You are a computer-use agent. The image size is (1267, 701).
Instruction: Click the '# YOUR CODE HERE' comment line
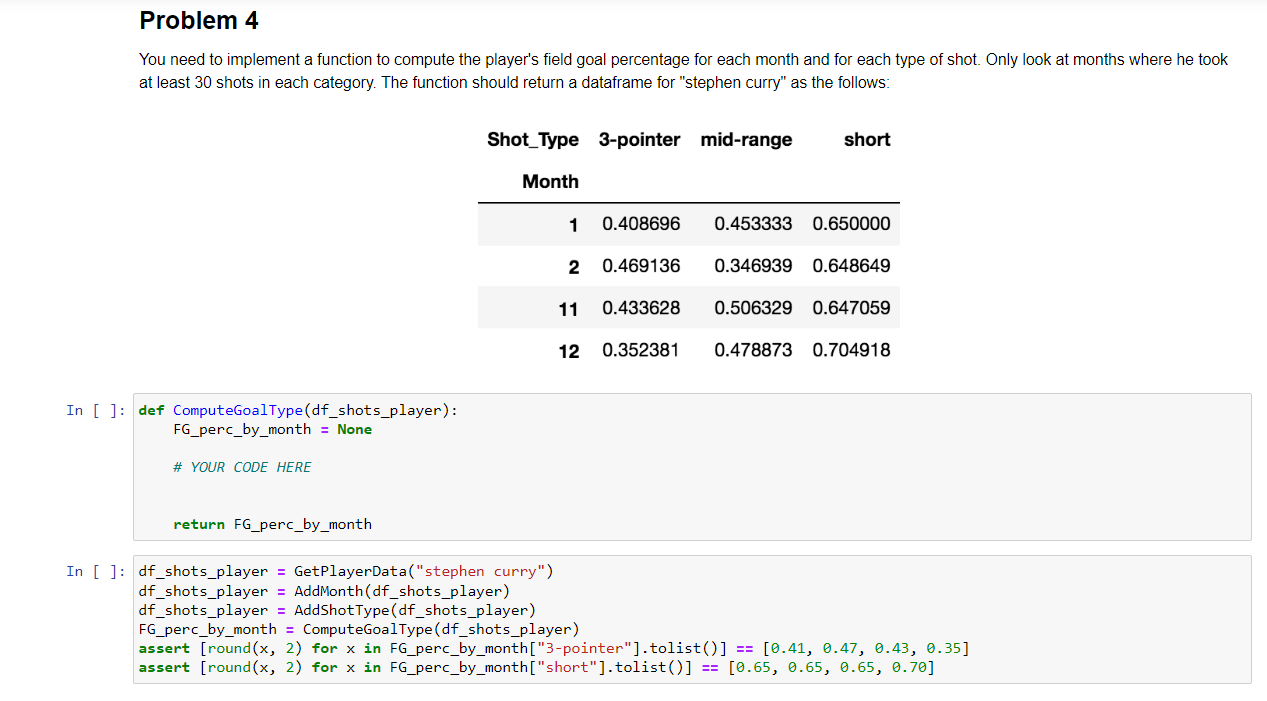[x=242, y=467]
